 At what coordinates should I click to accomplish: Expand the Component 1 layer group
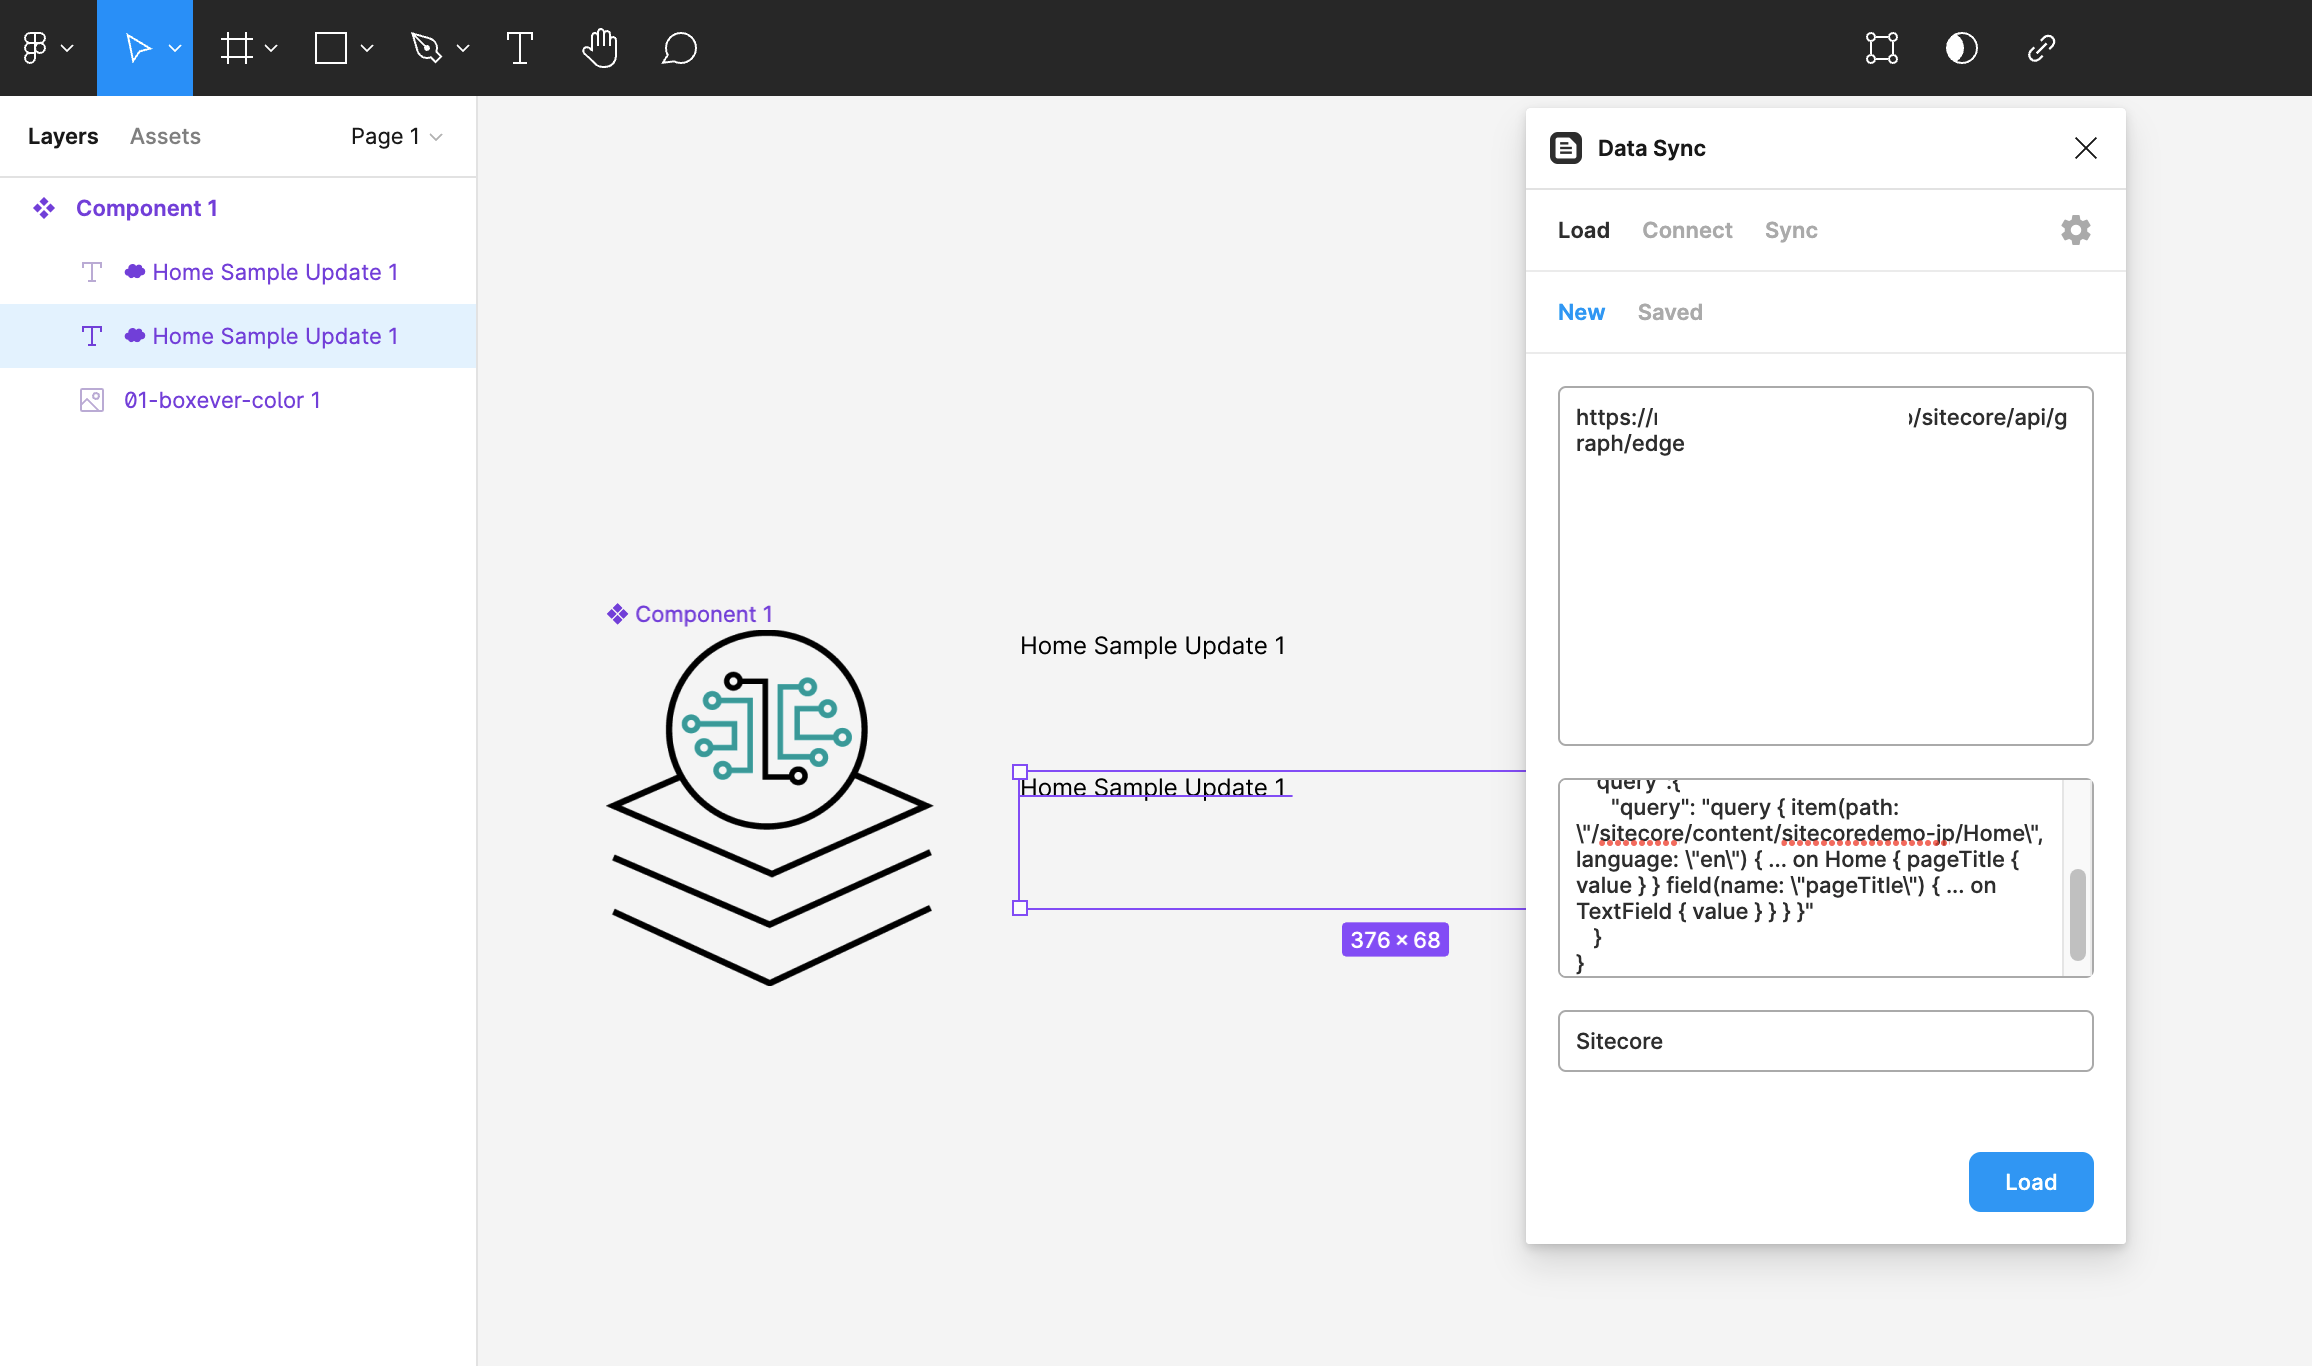16,207
